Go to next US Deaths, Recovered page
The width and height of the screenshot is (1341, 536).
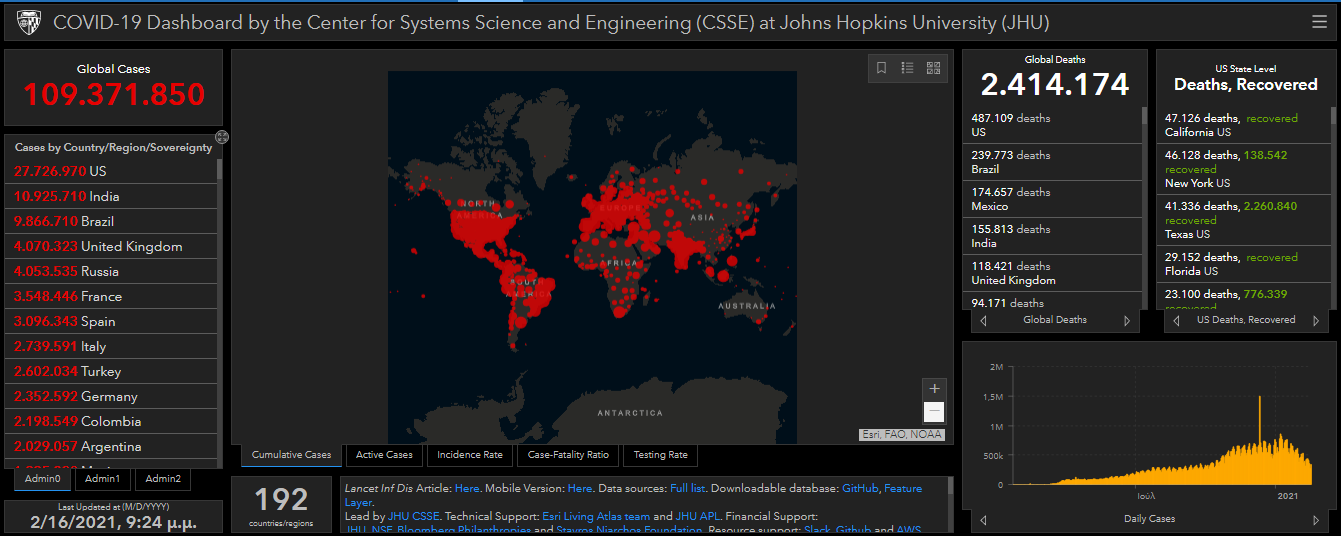pos(1318,321)
